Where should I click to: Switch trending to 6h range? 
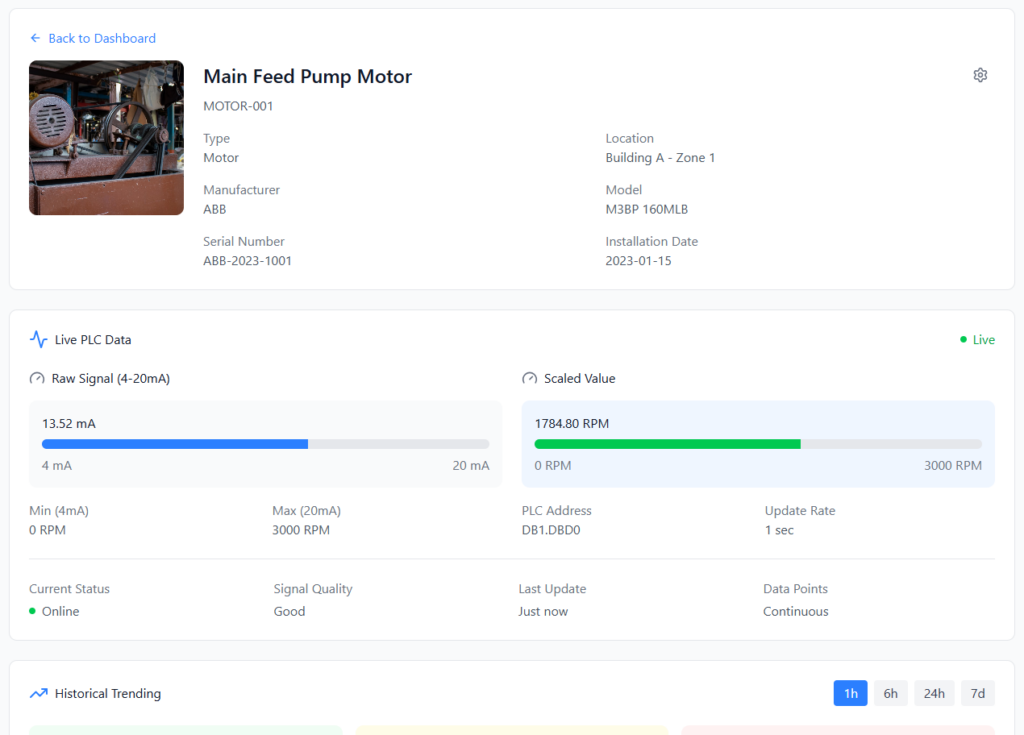coord(890,693)
